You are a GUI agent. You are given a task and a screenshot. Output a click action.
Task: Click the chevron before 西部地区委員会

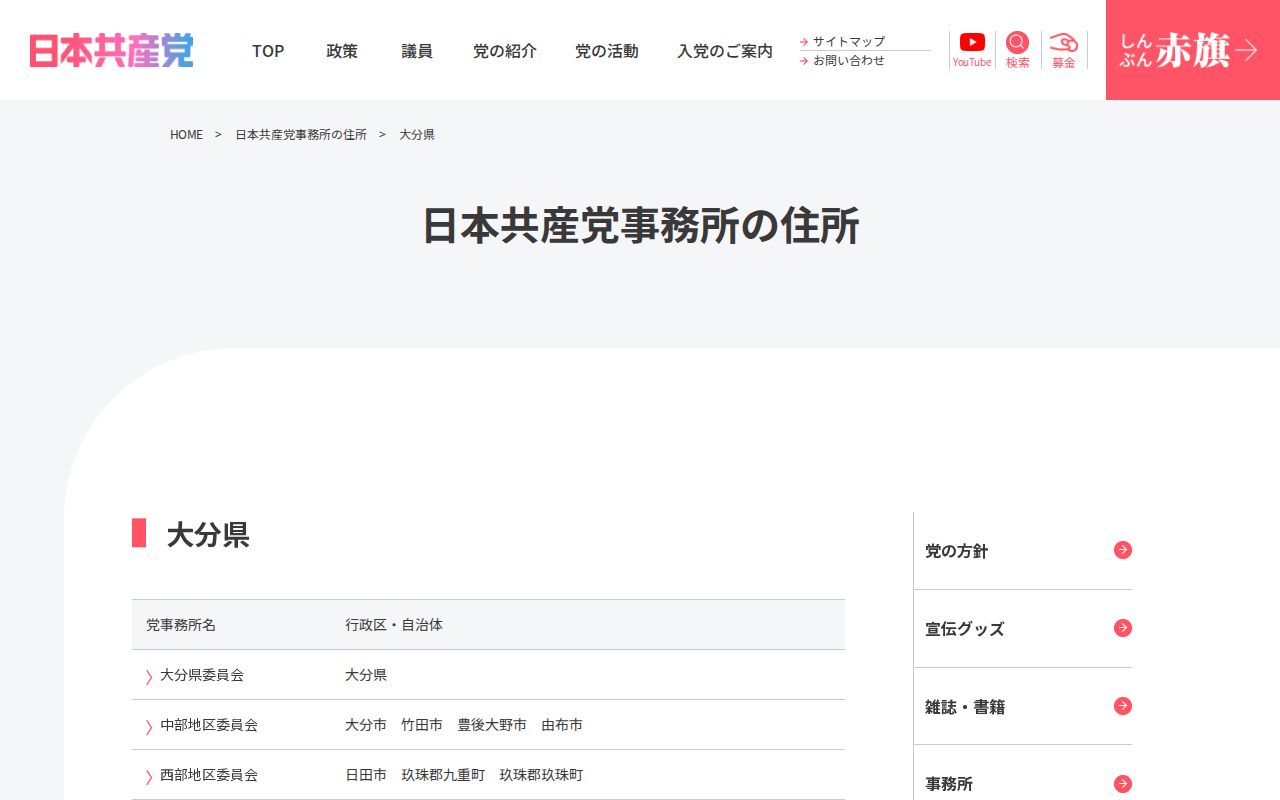149,776
